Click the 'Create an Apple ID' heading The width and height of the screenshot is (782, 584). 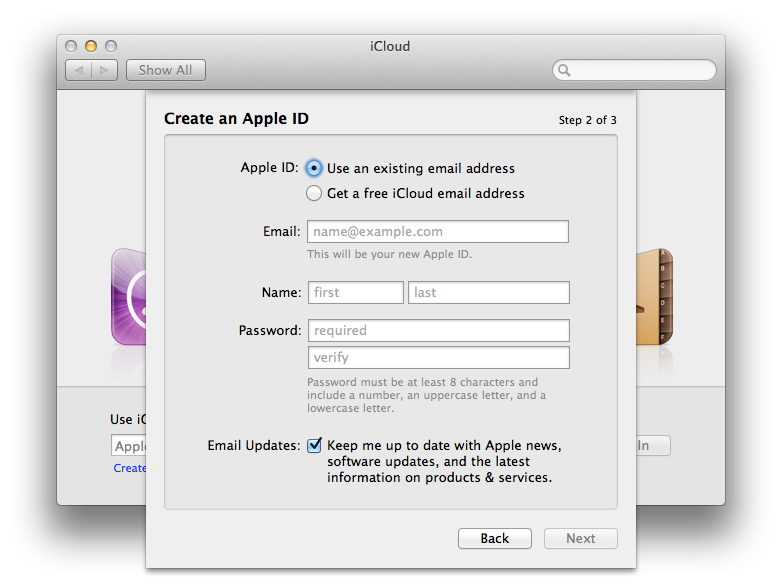tap(236, 119)
